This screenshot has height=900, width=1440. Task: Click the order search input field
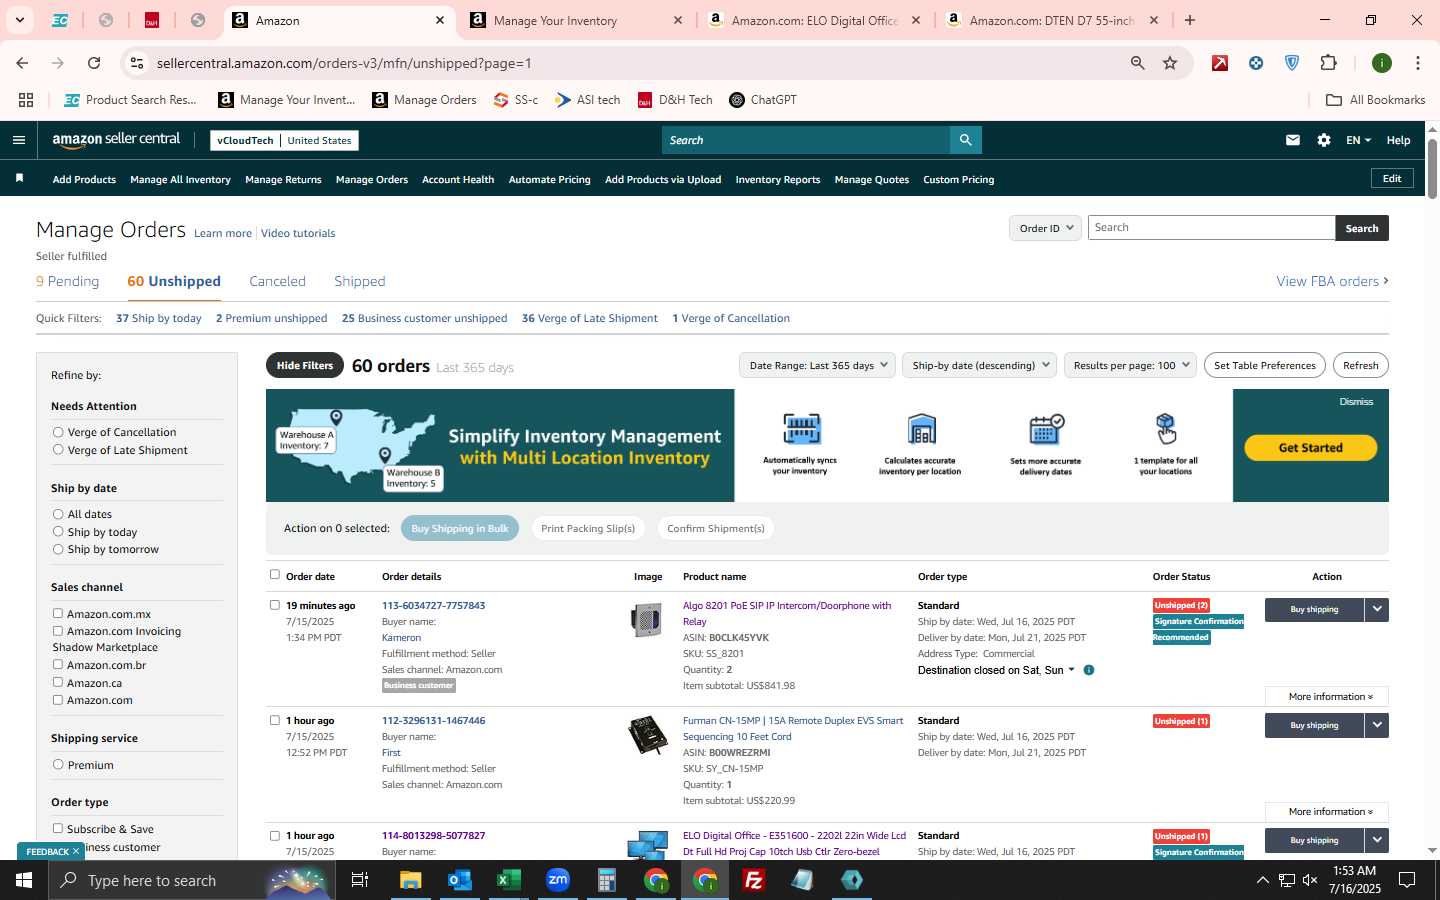click(x=1211, y=228)
